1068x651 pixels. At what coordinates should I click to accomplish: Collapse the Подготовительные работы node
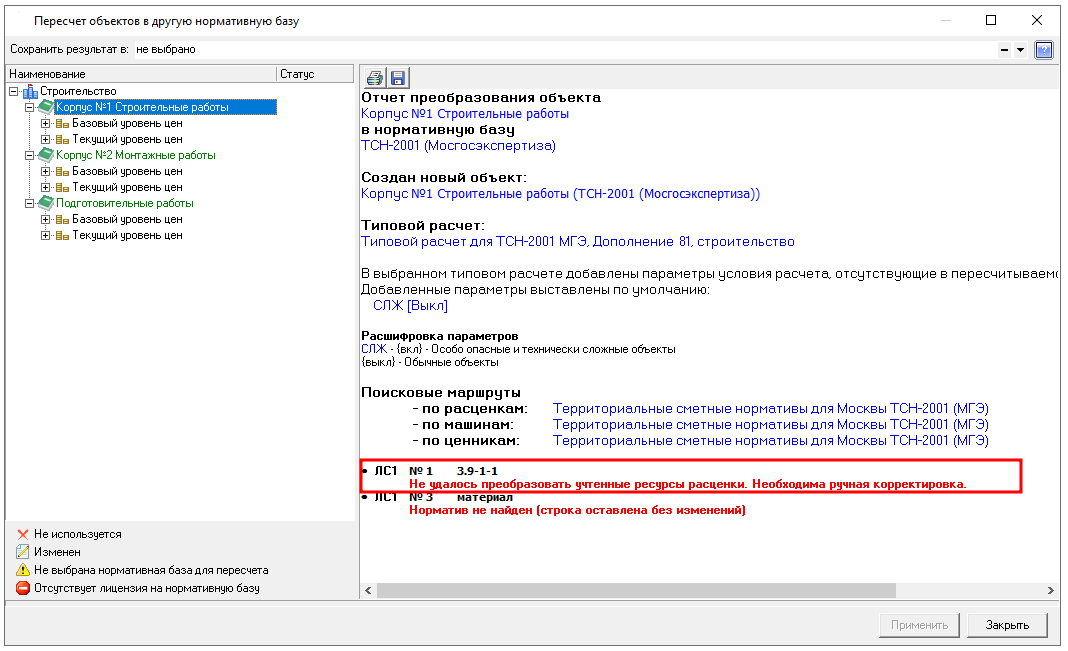click(30, 204)
